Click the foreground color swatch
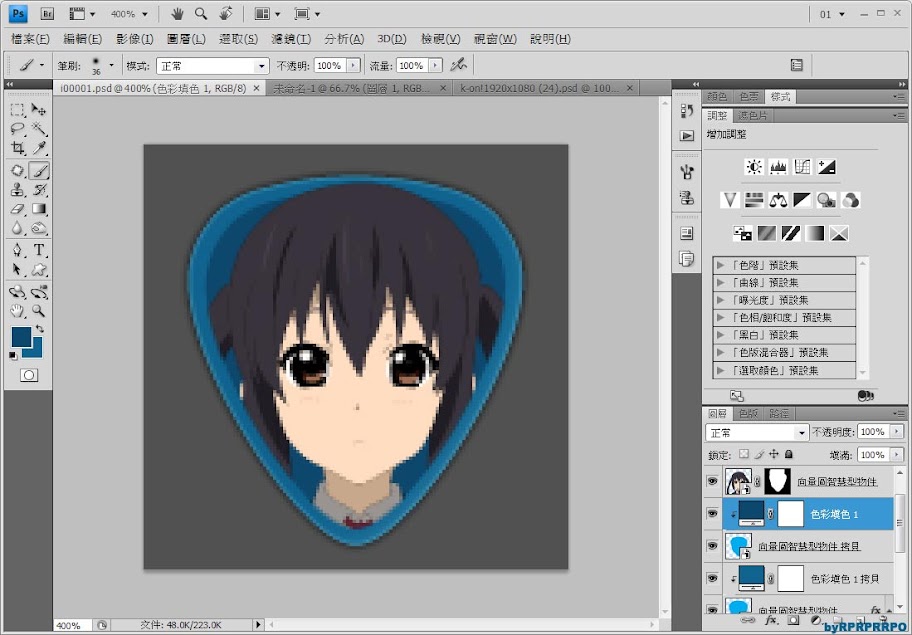Image resolution: width=912 pixels, height=635 pixels. [x=20, y=337]
